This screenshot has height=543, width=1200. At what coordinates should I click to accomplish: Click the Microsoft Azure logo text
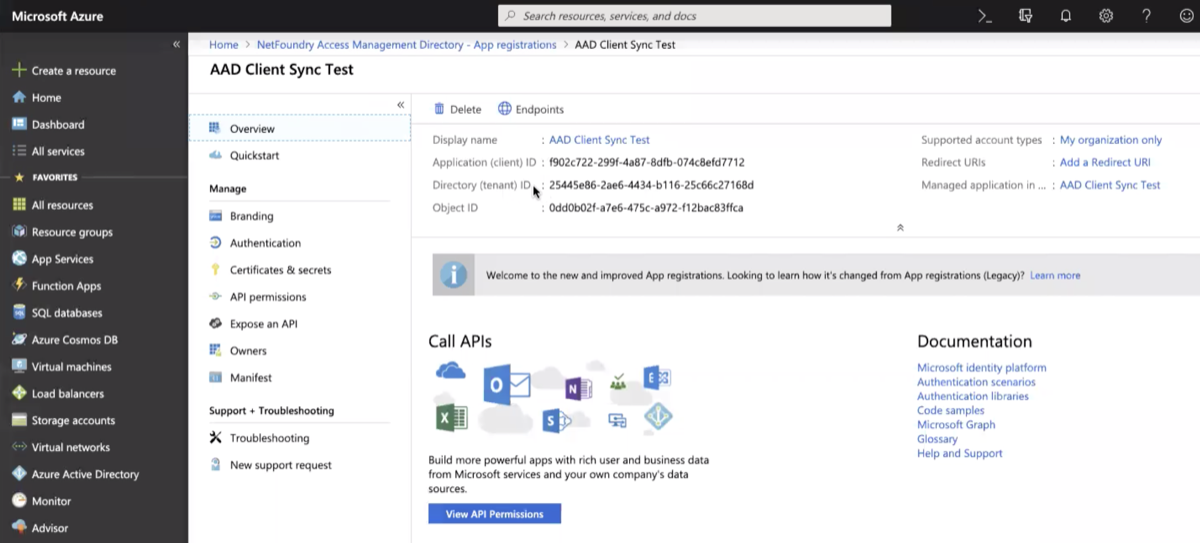pyautogui.click(x=57, y=16)
